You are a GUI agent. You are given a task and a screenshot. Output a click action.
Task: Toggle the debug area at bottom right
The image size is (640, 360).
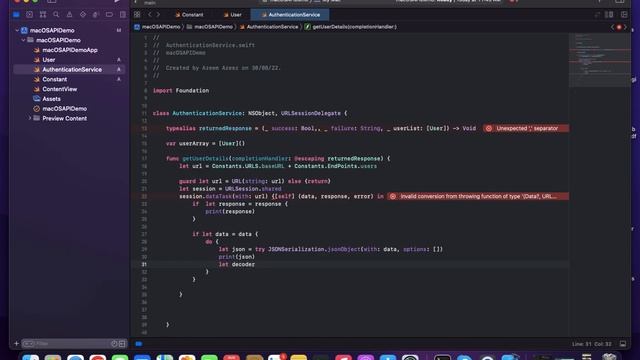623,344
